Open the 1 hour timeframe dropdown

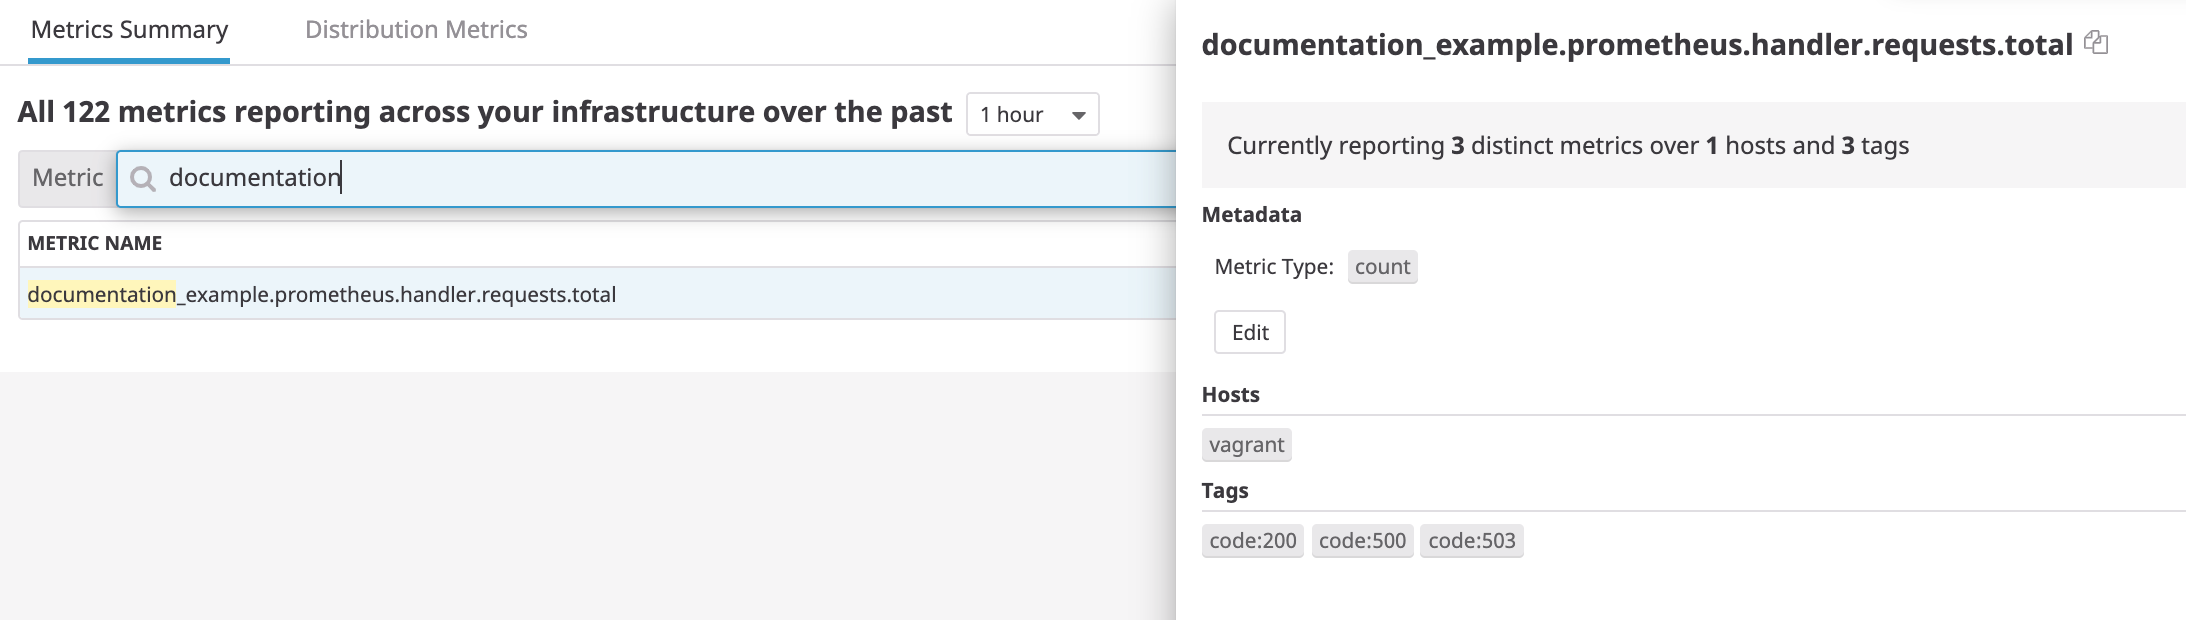1032,114
